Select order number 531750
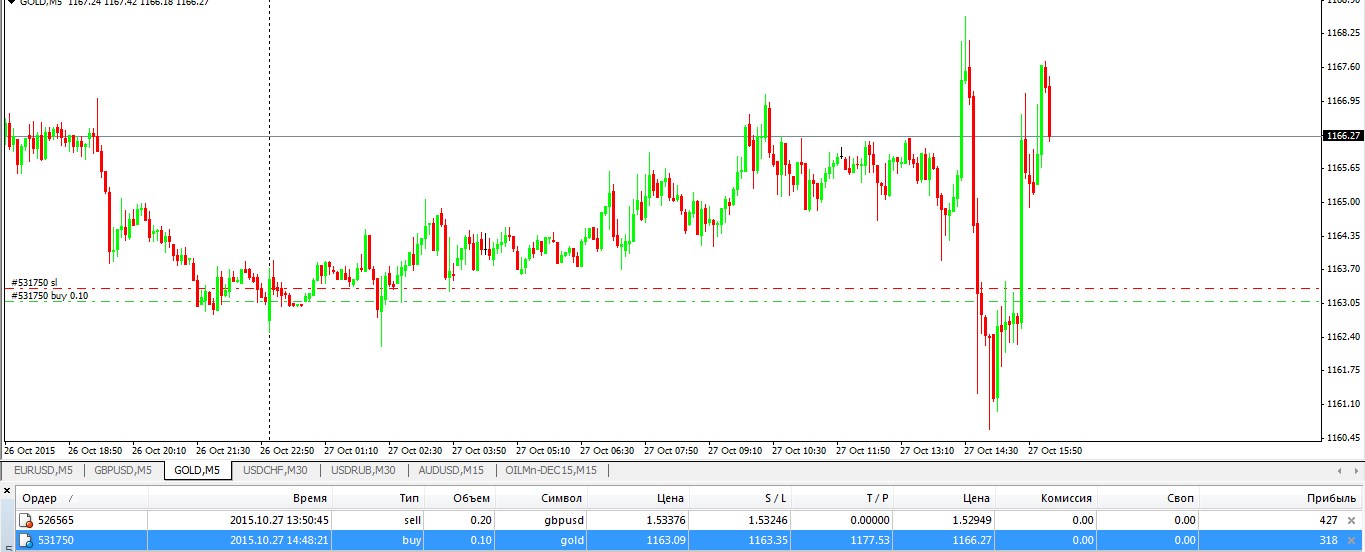Screen dimensions: 1365x552 56,541
